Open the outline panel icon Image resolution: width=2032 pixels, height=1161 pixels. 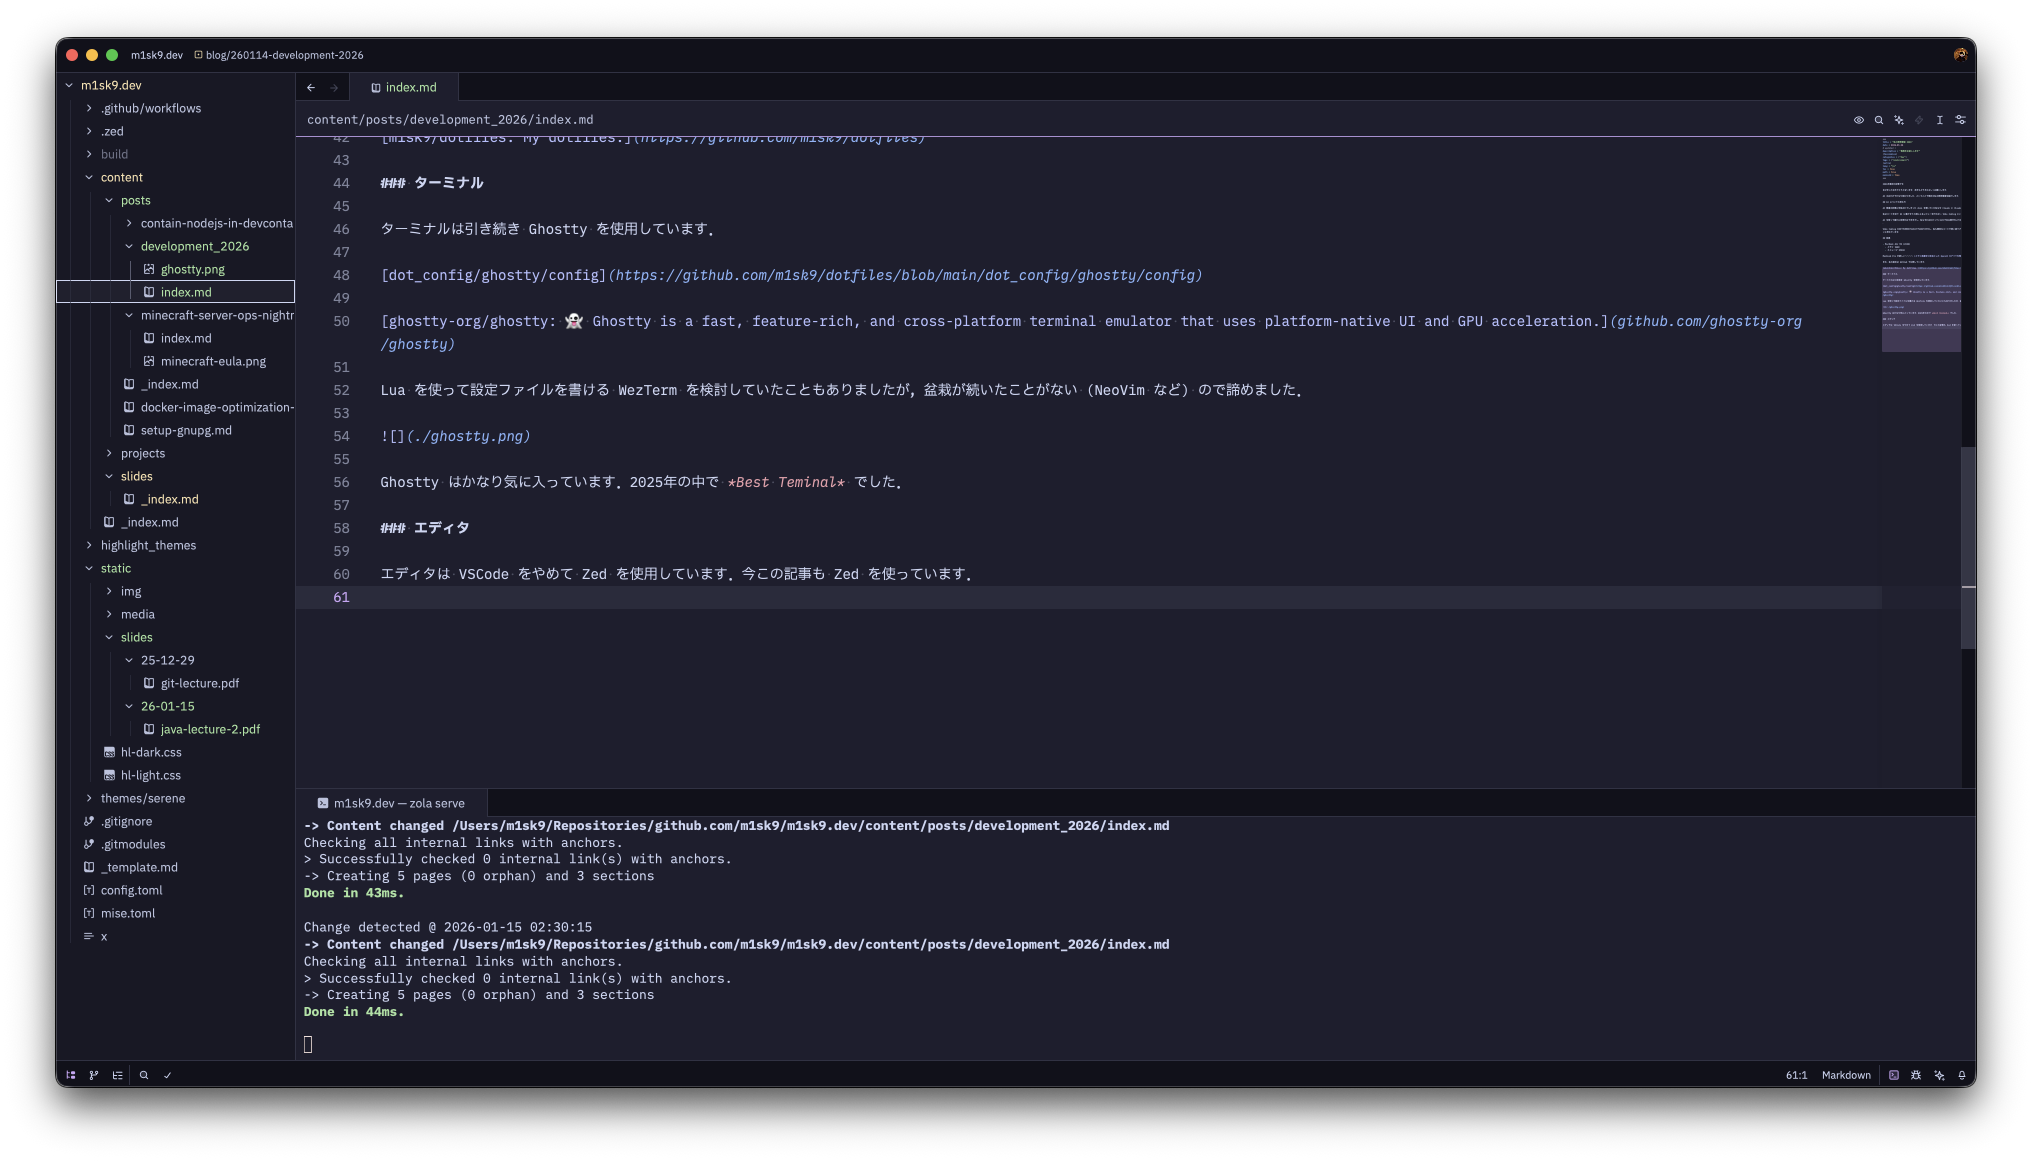tap(118, 1075)
